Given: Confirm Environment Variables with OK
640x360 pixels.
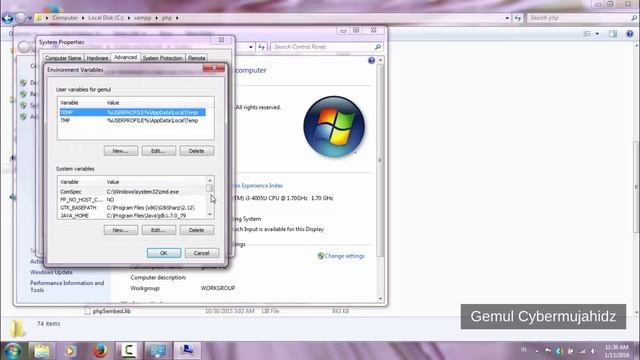Looking at the screenshot, I should pos(164,253).
